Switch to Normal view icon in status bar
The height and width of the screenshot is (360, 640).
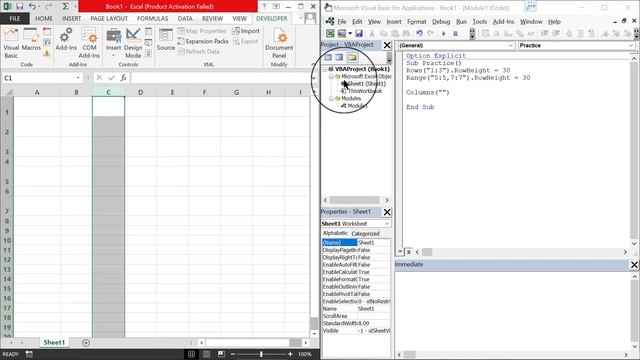[x=191, y=354]
